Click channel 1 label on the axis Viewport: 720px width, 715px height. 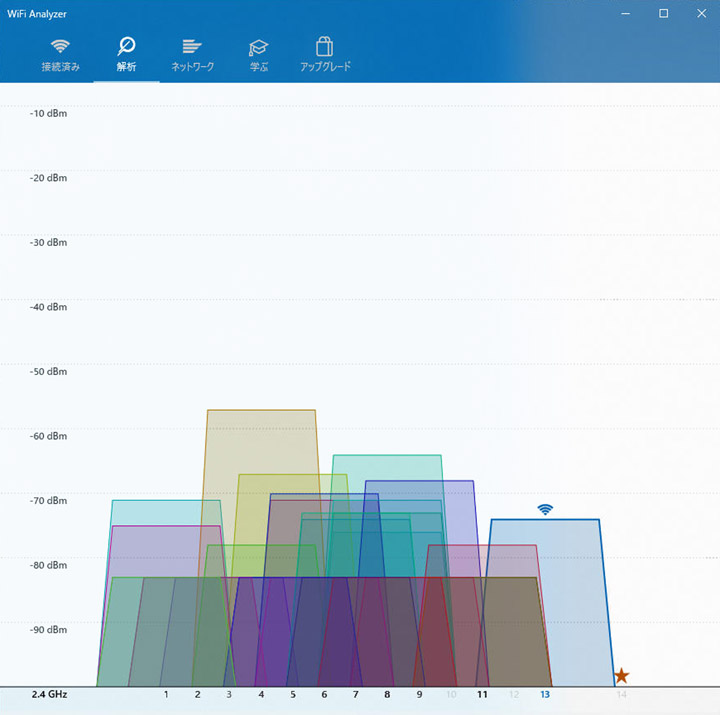tap(166, 694)
